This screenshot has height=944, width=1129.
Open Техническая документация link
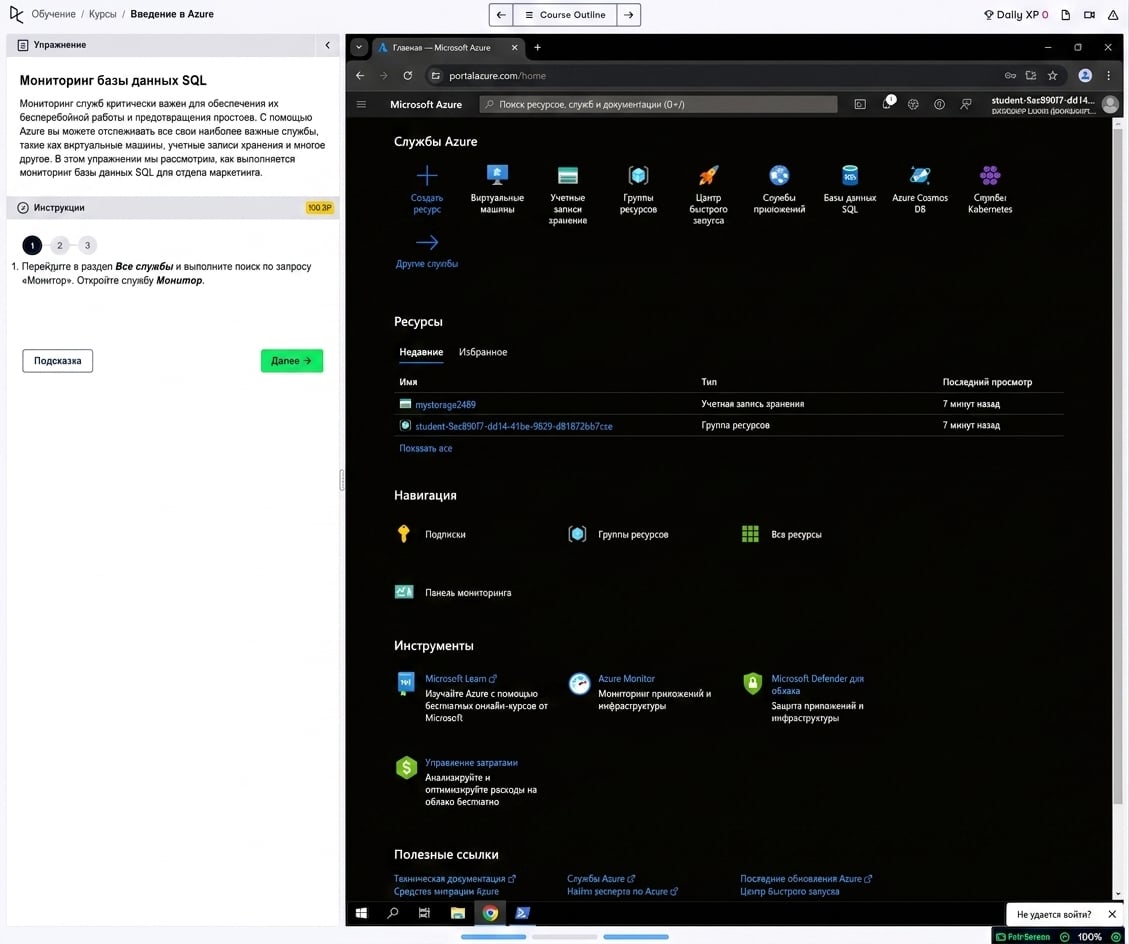(x=454, y=878)
